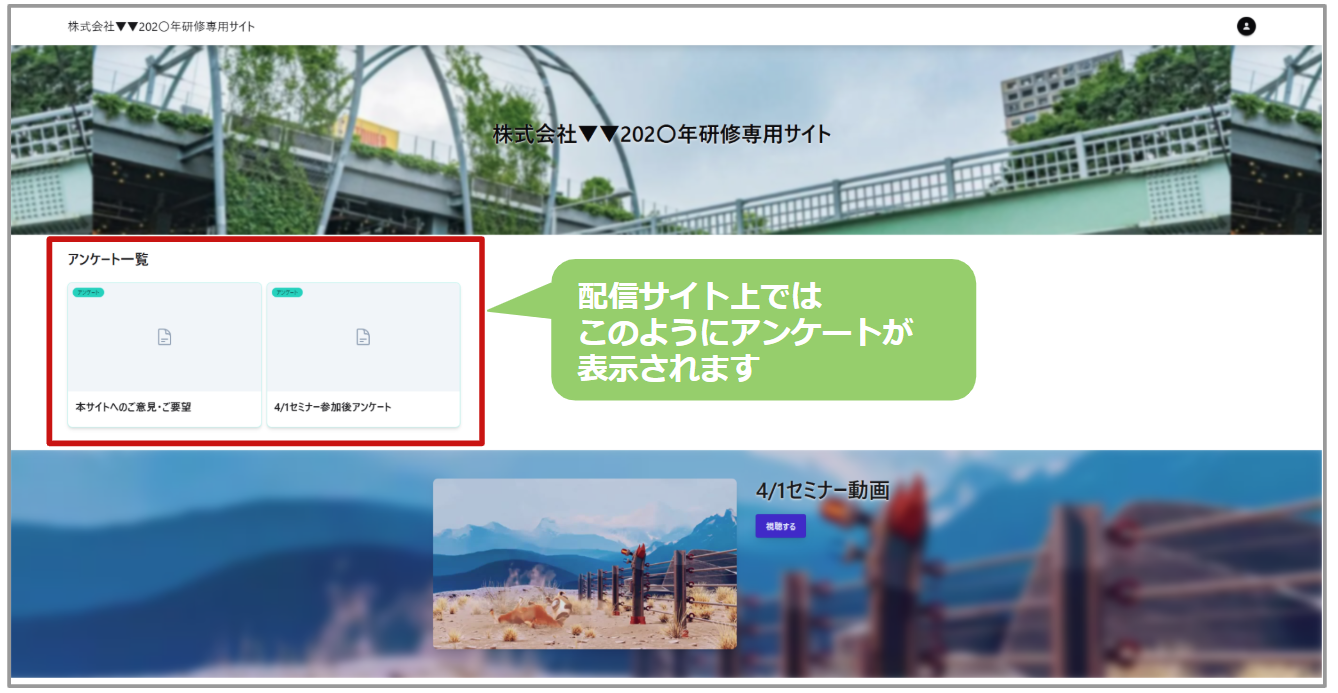Click document icon on 本サイトへのご意見・ご要望 card
Viewport: 1338px width, 693px height.
[x=164, y=337]
